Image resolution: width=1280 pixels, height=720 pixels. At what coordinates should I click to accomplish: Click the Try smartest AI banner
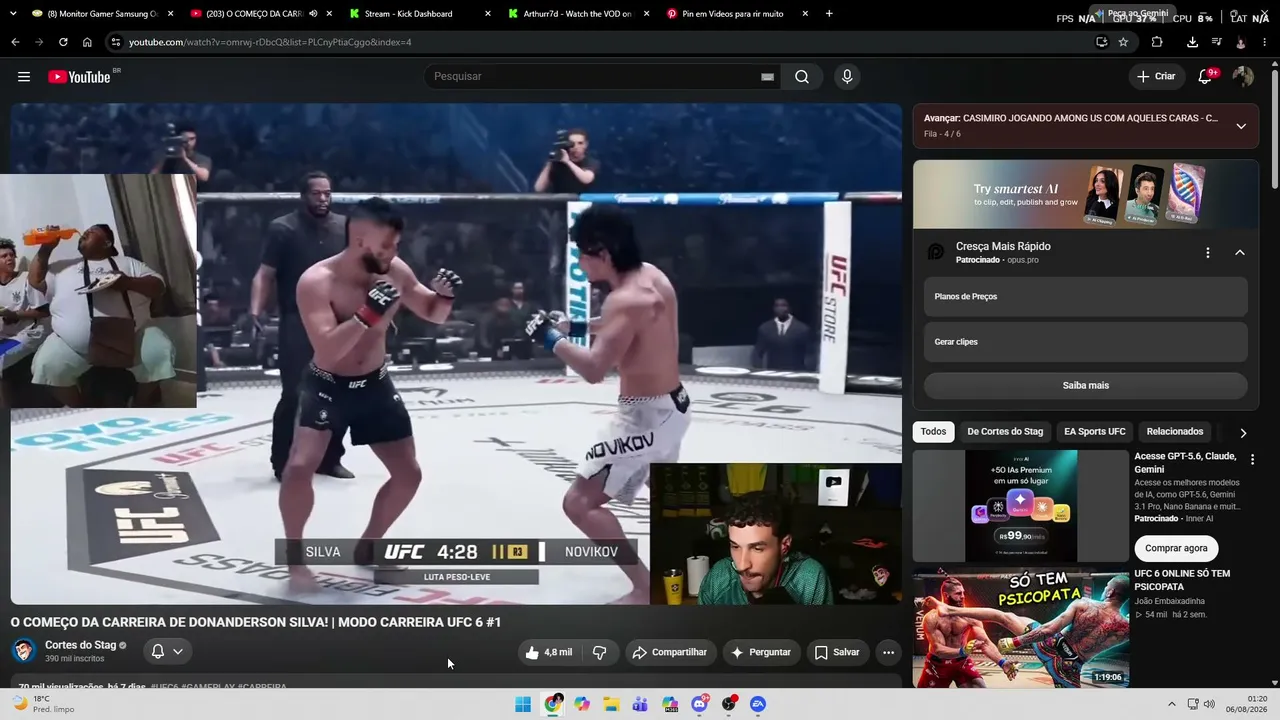[1085, 195]
